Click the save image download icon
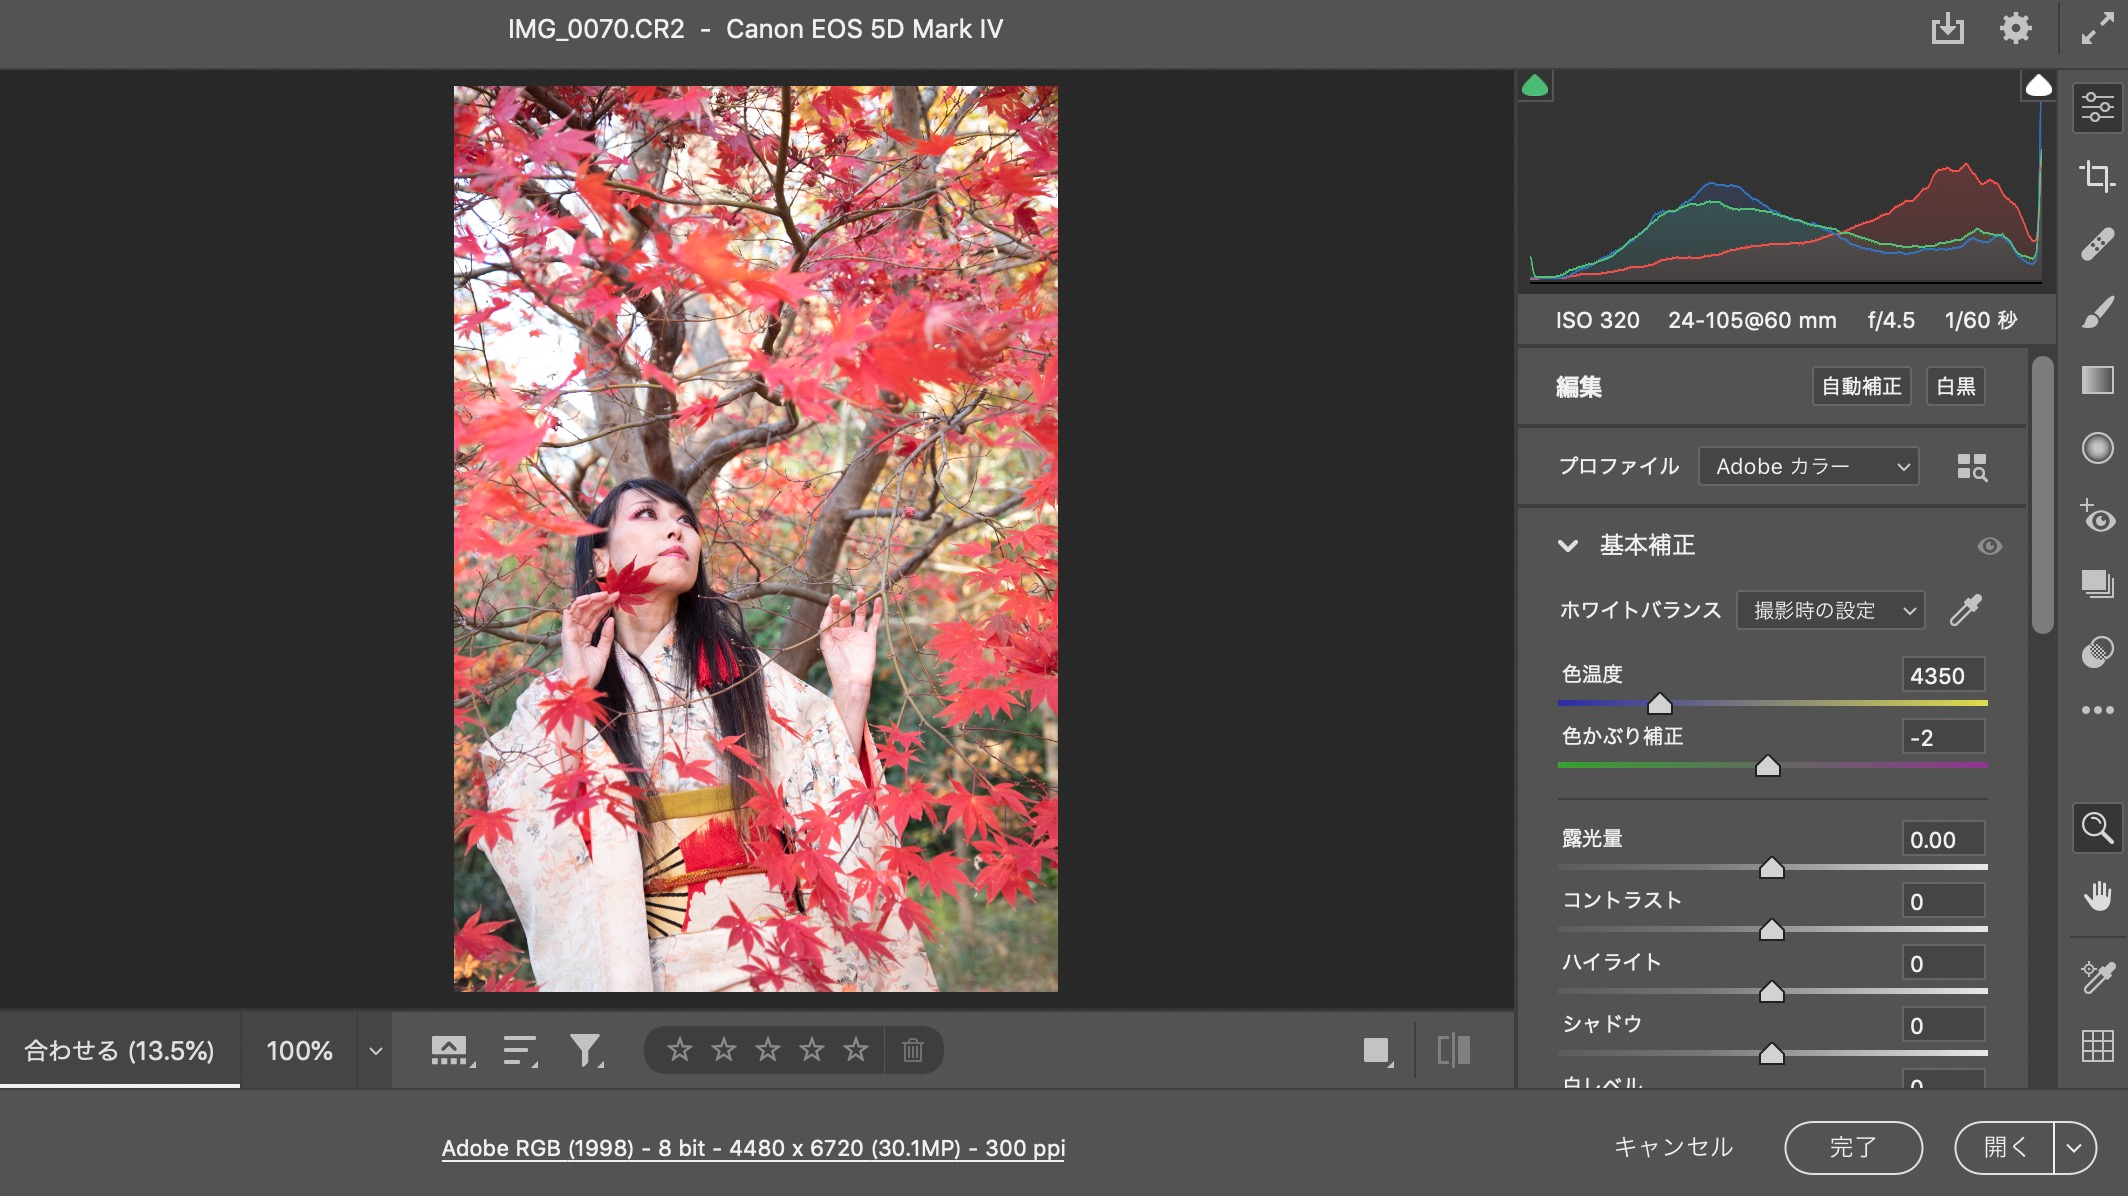This screenshot has height=1196, width=2128. (x=1947, y=29)
